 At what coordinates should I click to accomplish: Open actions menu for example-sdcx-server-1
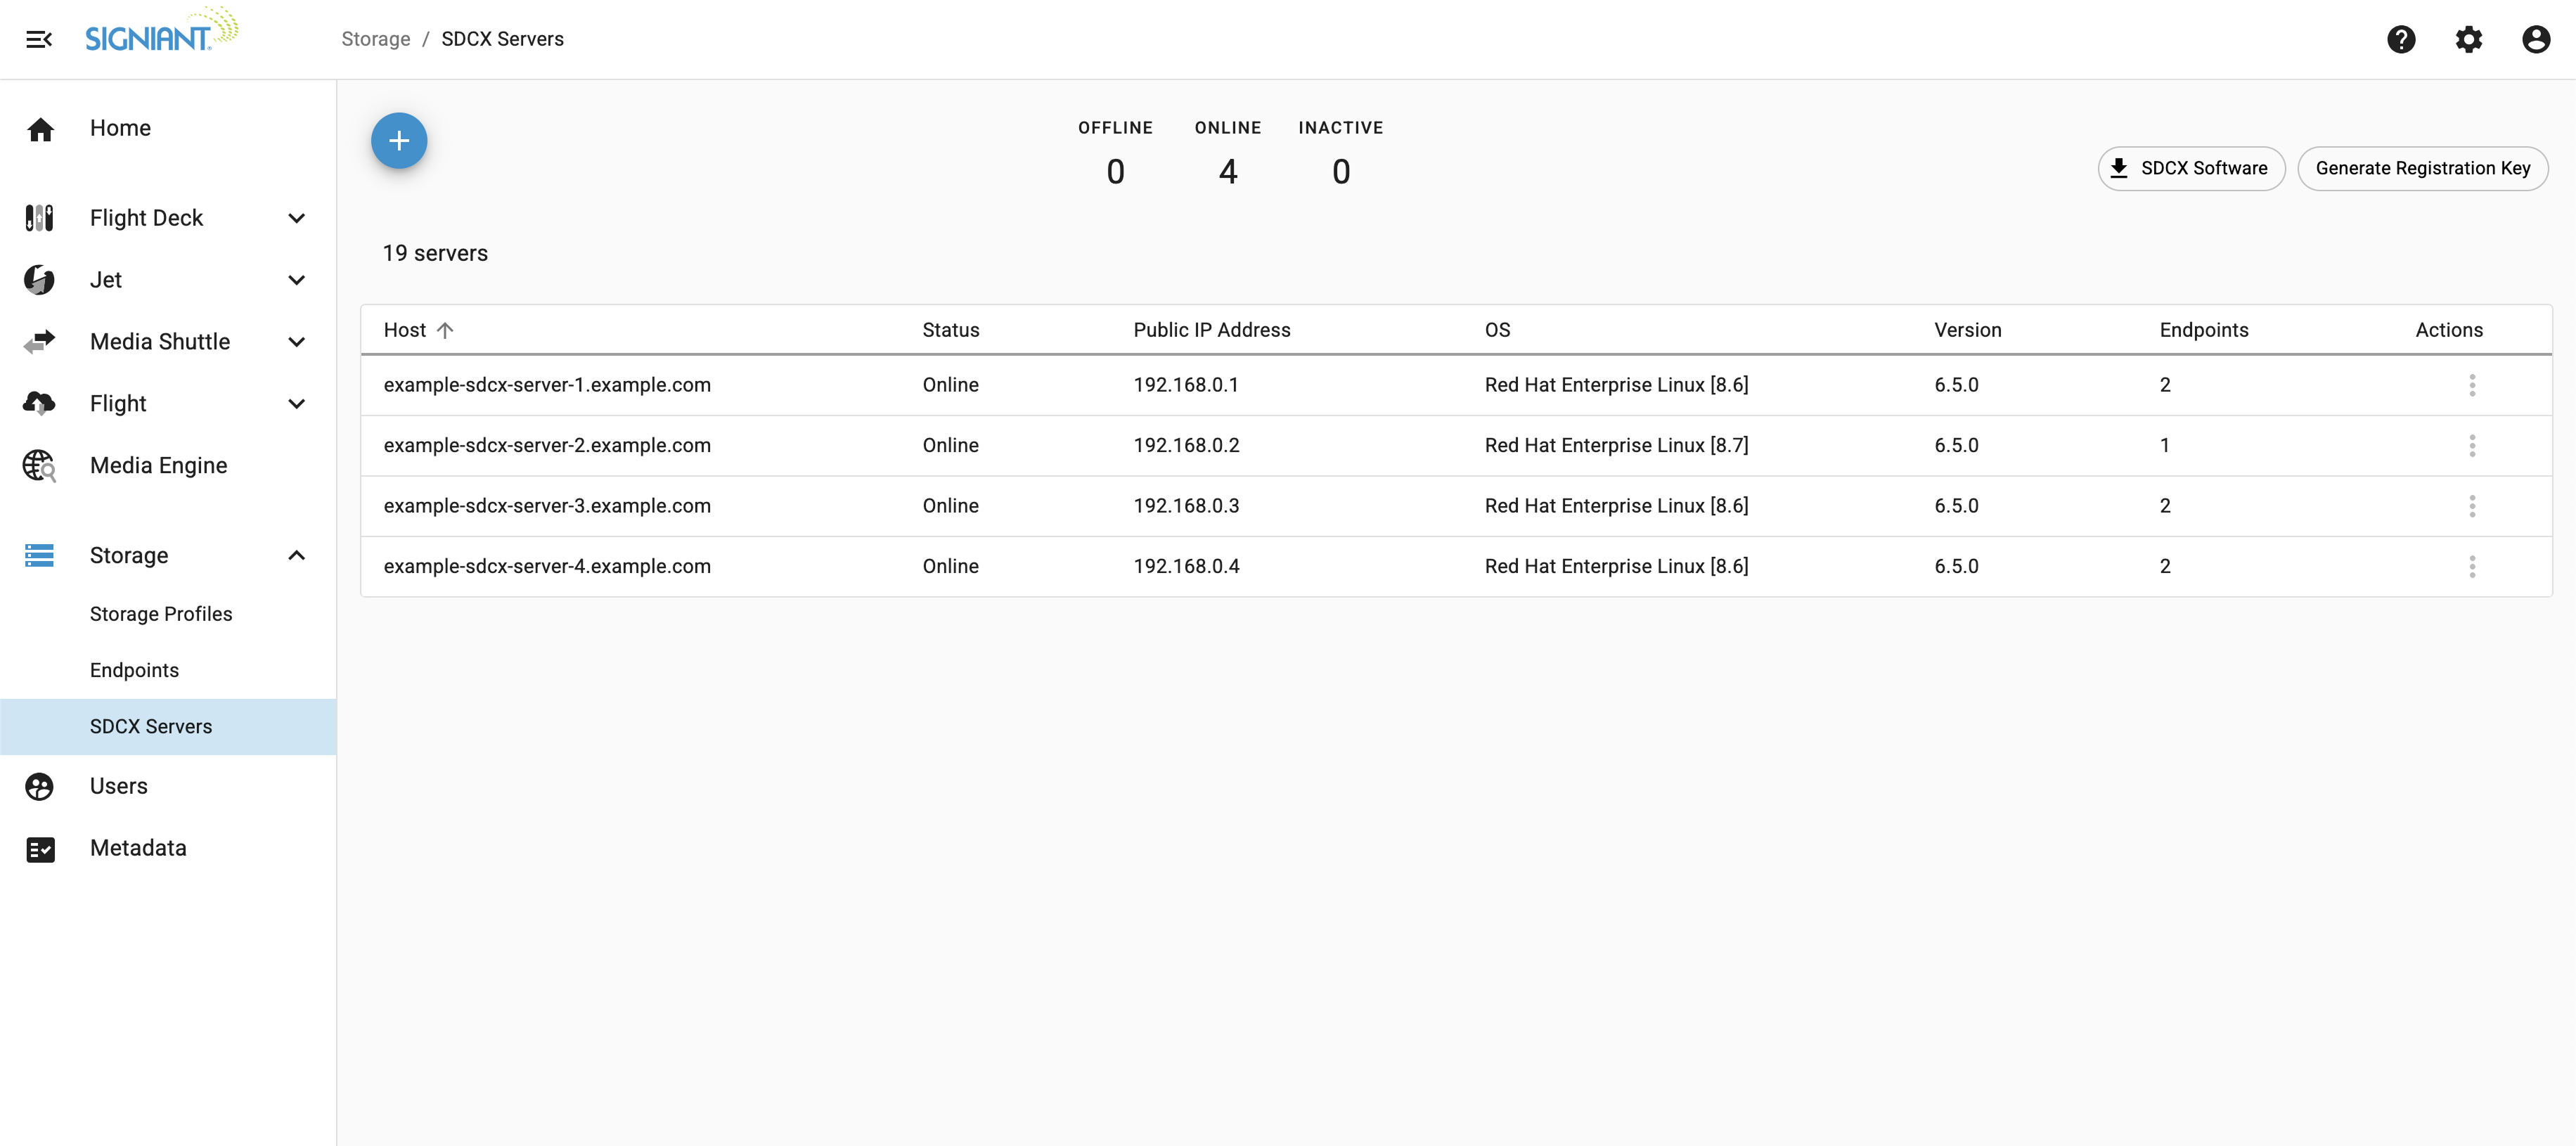(x=2472, y=385)
